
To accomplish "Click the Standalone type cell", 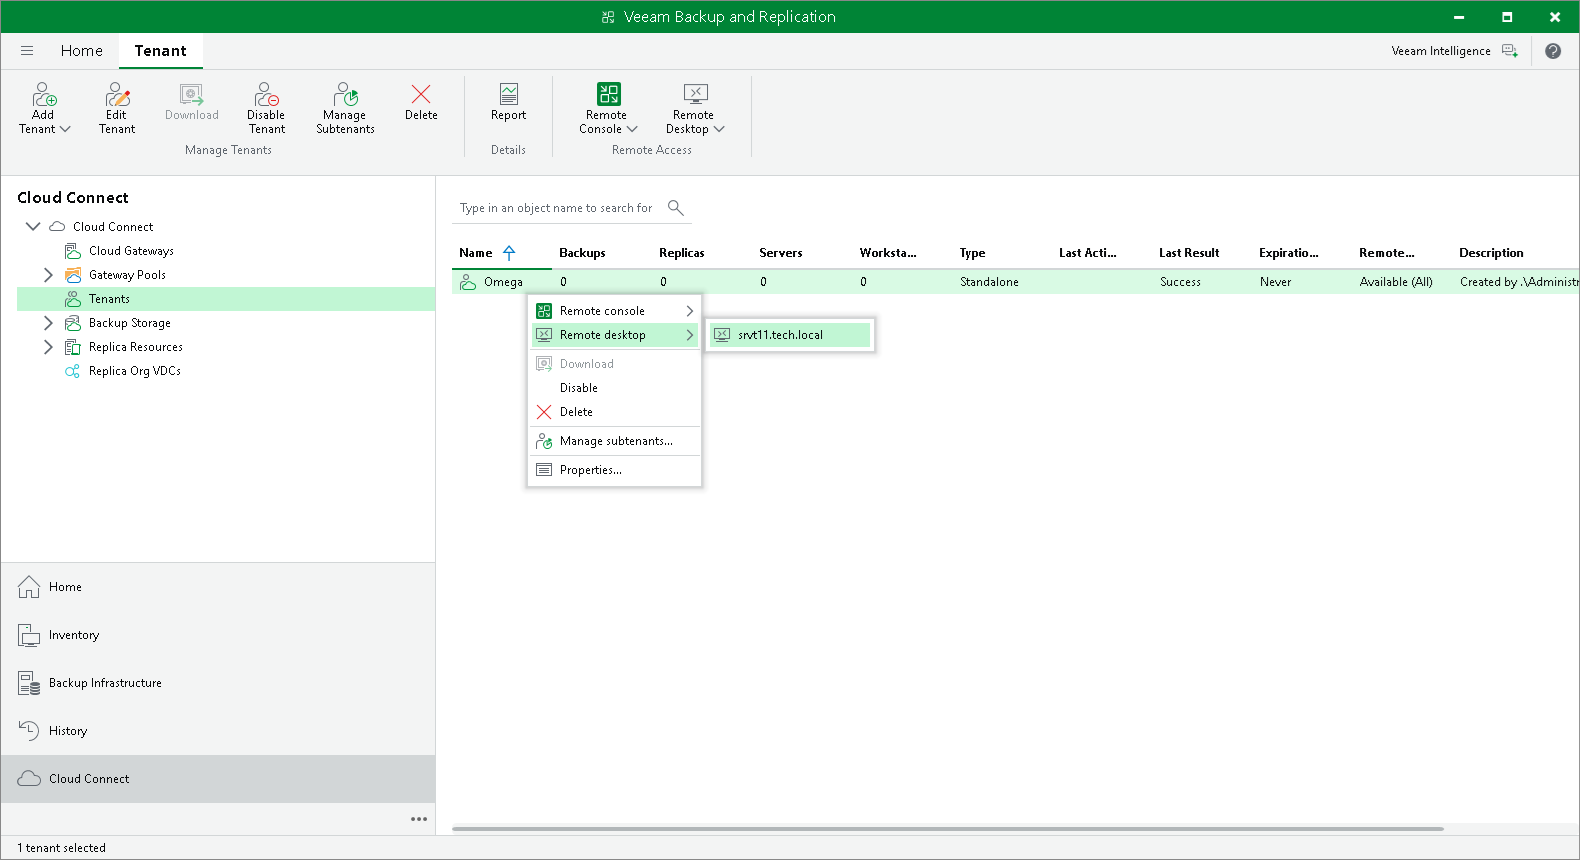I will point(989,282).
